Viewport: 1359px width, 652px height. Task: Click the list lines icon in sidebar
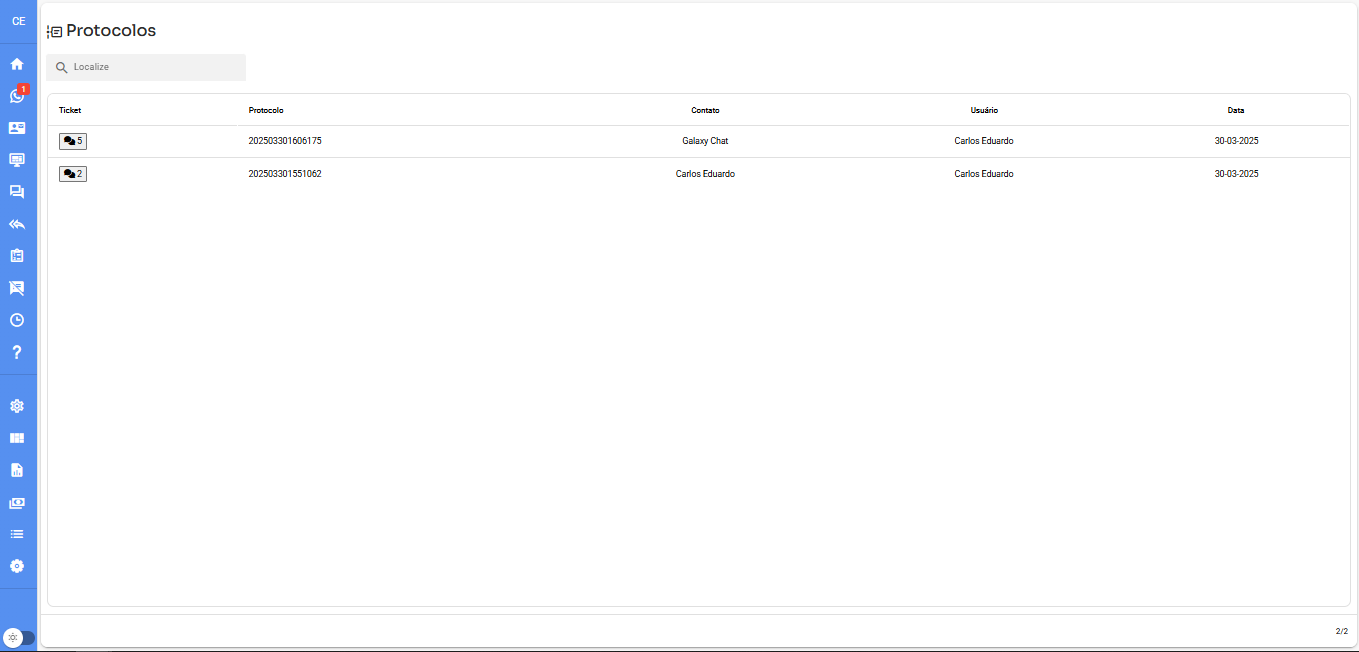tap(17, 534)
